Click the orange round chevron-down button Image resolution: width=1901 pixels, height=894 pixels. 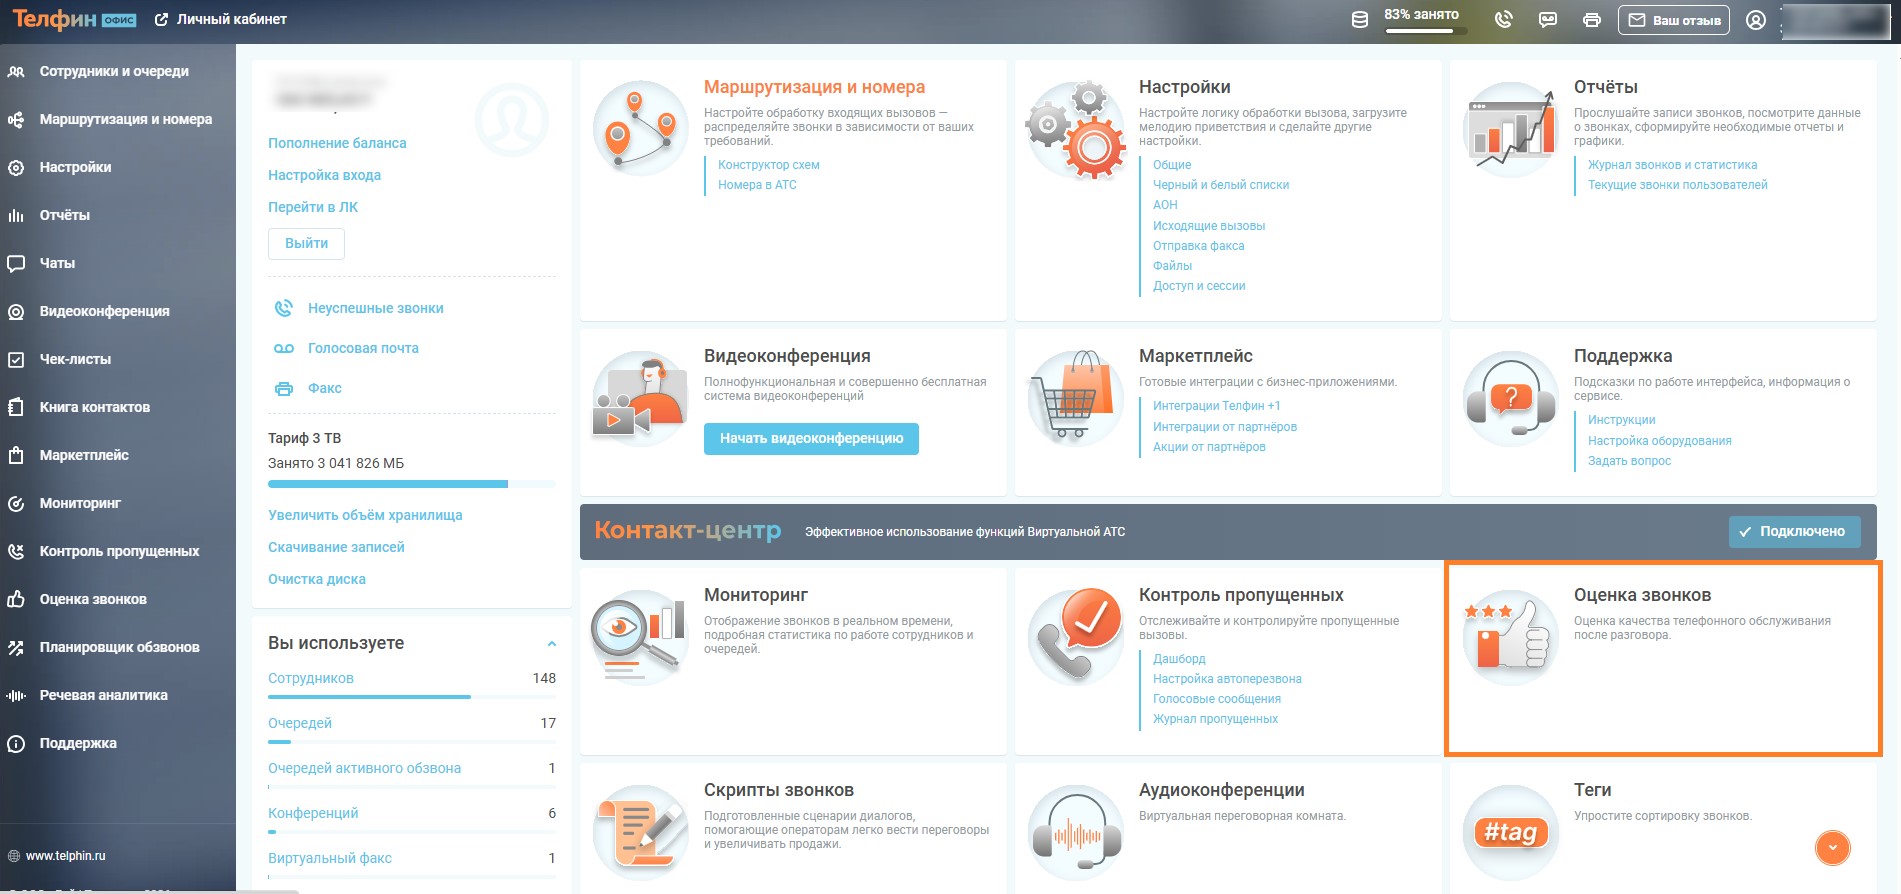tap(1832, 847)
